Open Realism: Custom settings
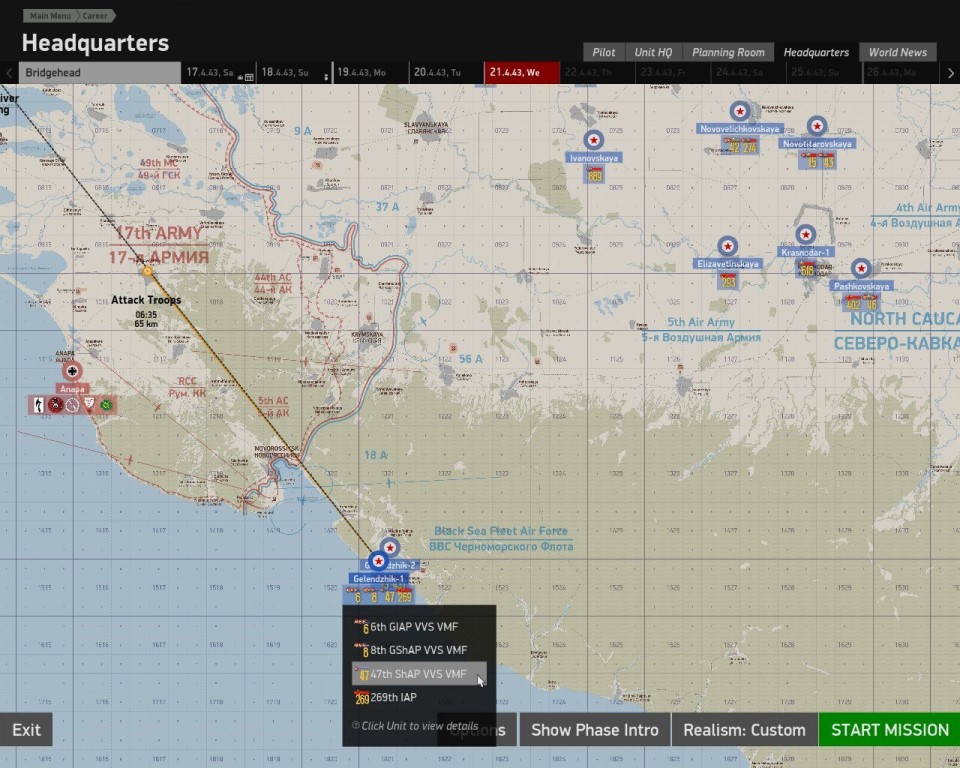 point(744,730)
